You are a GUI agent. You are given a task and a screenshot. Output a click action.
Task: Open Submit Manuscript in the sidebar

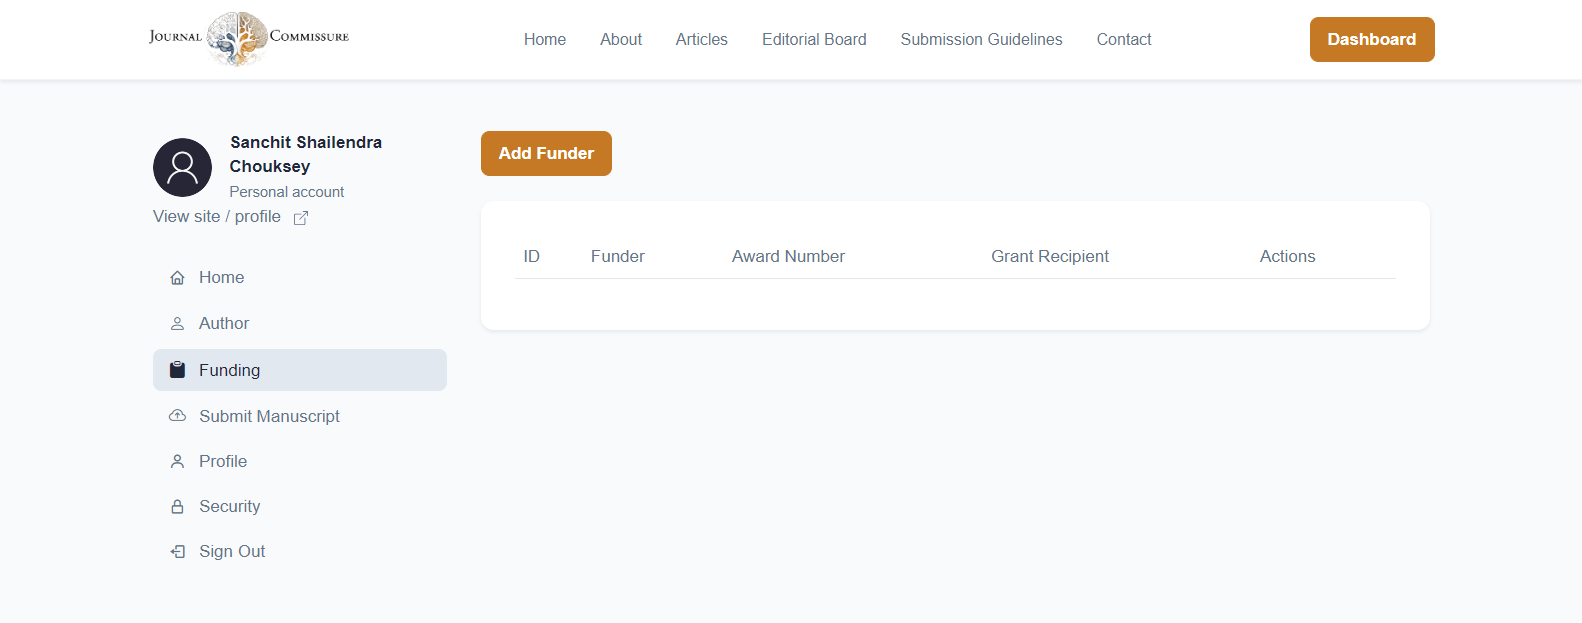point(269,416)
